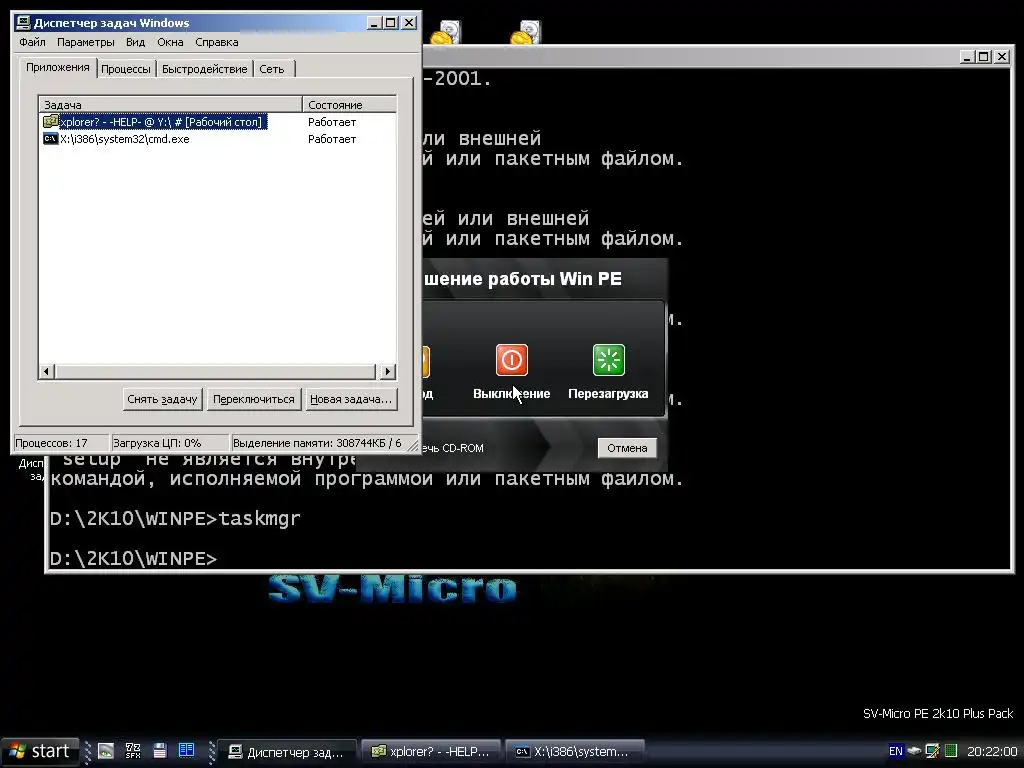Minimize the cmd console window

[967, 57]
